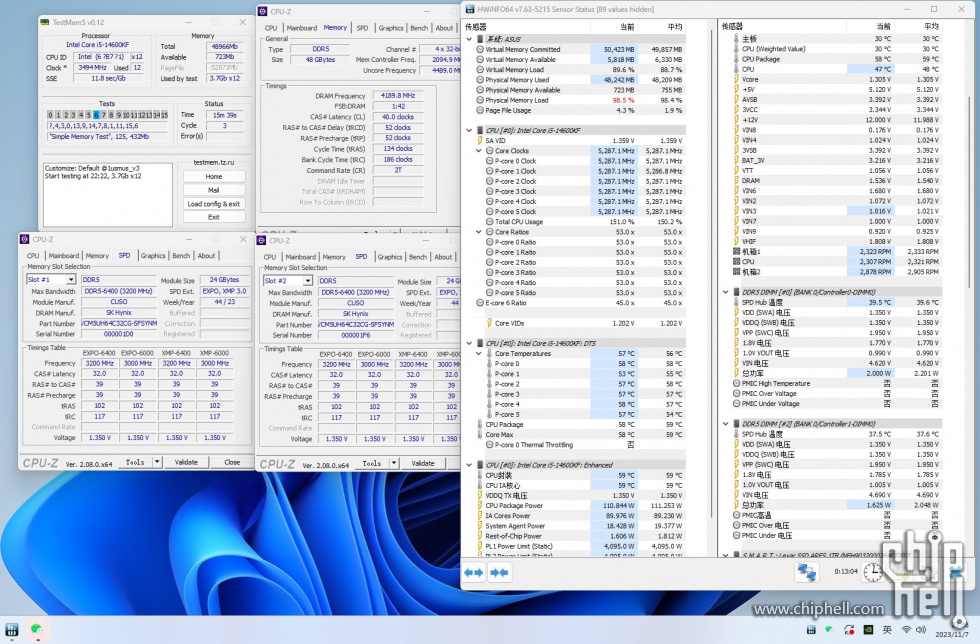
Task: Open the Wi-Fi network tray icon
Action: (x=906, y=630)
